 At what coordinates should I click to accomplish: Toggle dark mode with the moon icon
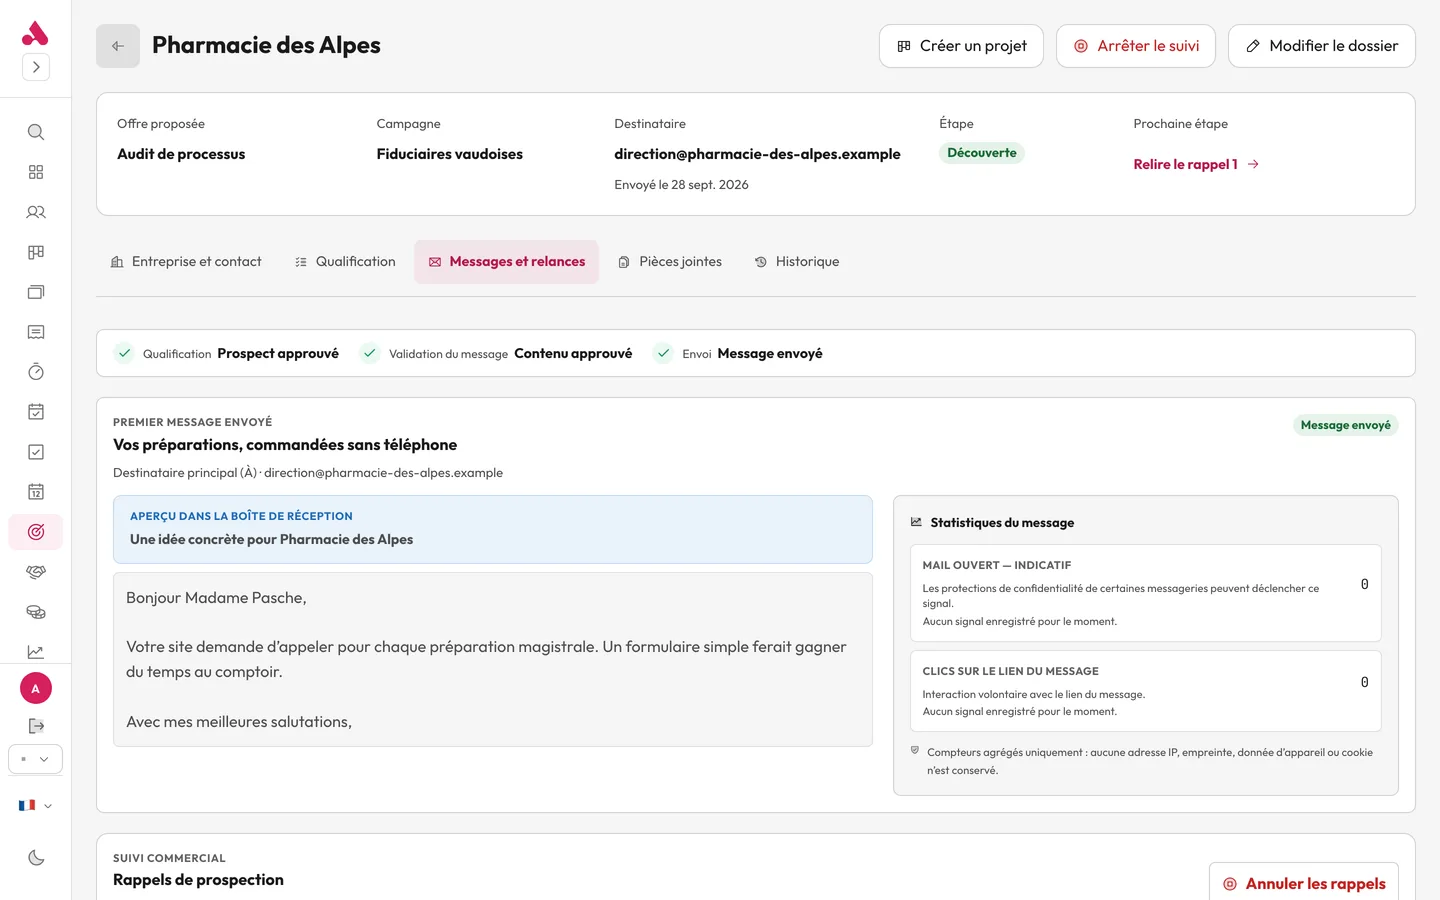tap(36, 857)
